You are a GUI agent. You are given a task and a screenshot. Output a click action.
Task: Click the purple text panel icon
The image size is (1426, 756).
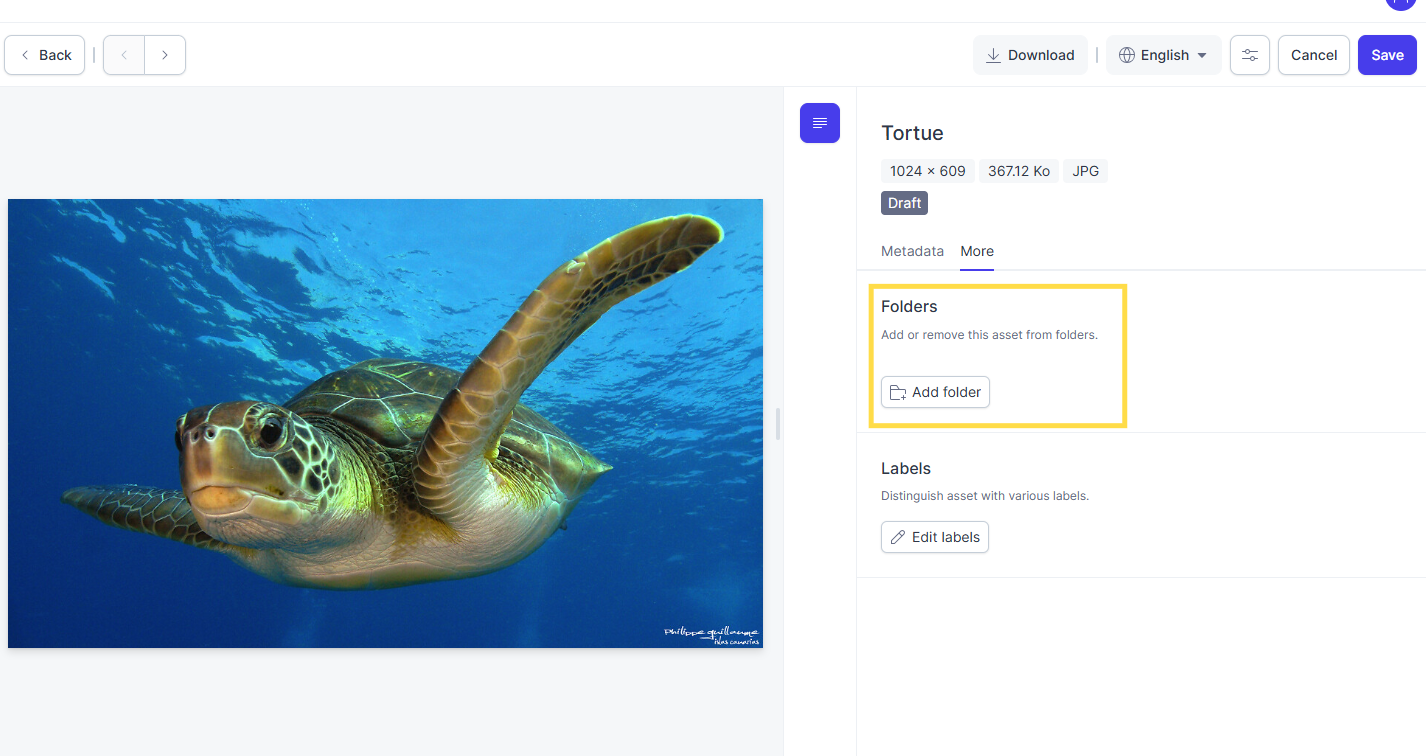point(819,123)
